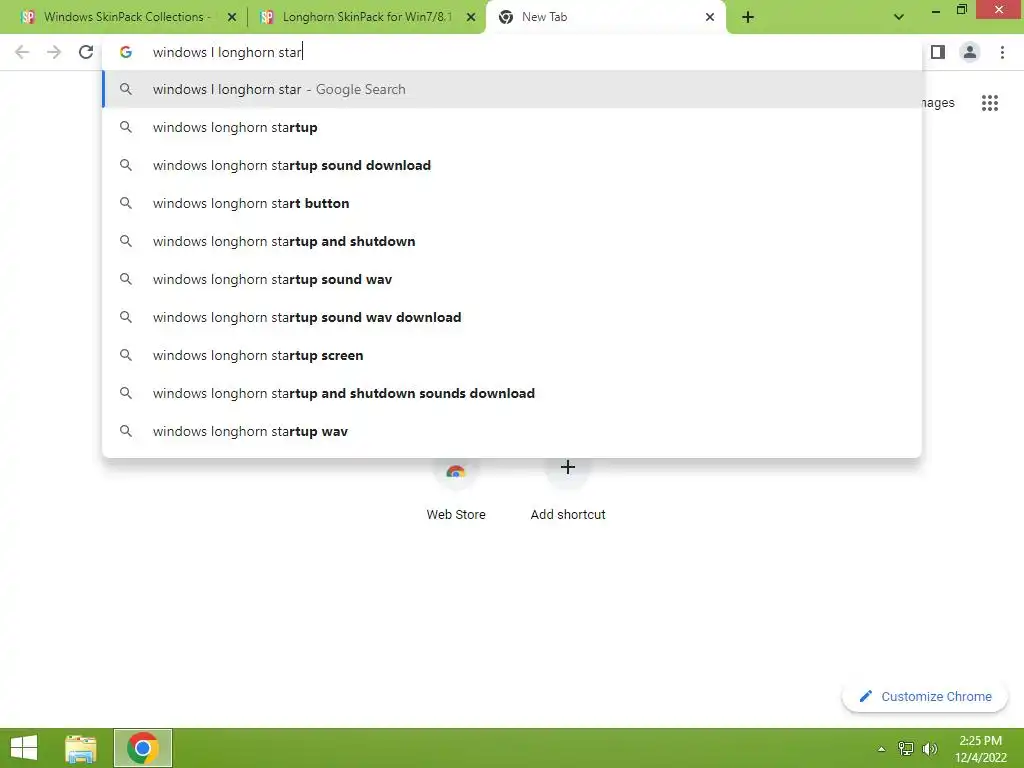Click search icon beside 'windows longhorn startup wav'
Viewport: 1024px width, 768px height.
click(x=126, y=431)
